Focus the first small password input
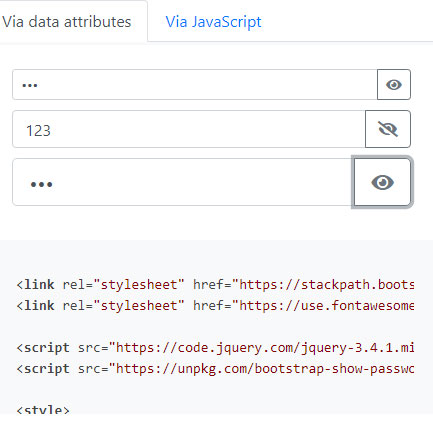The width and height of the screenshot is (433, 433). click(x=195, y=85)
